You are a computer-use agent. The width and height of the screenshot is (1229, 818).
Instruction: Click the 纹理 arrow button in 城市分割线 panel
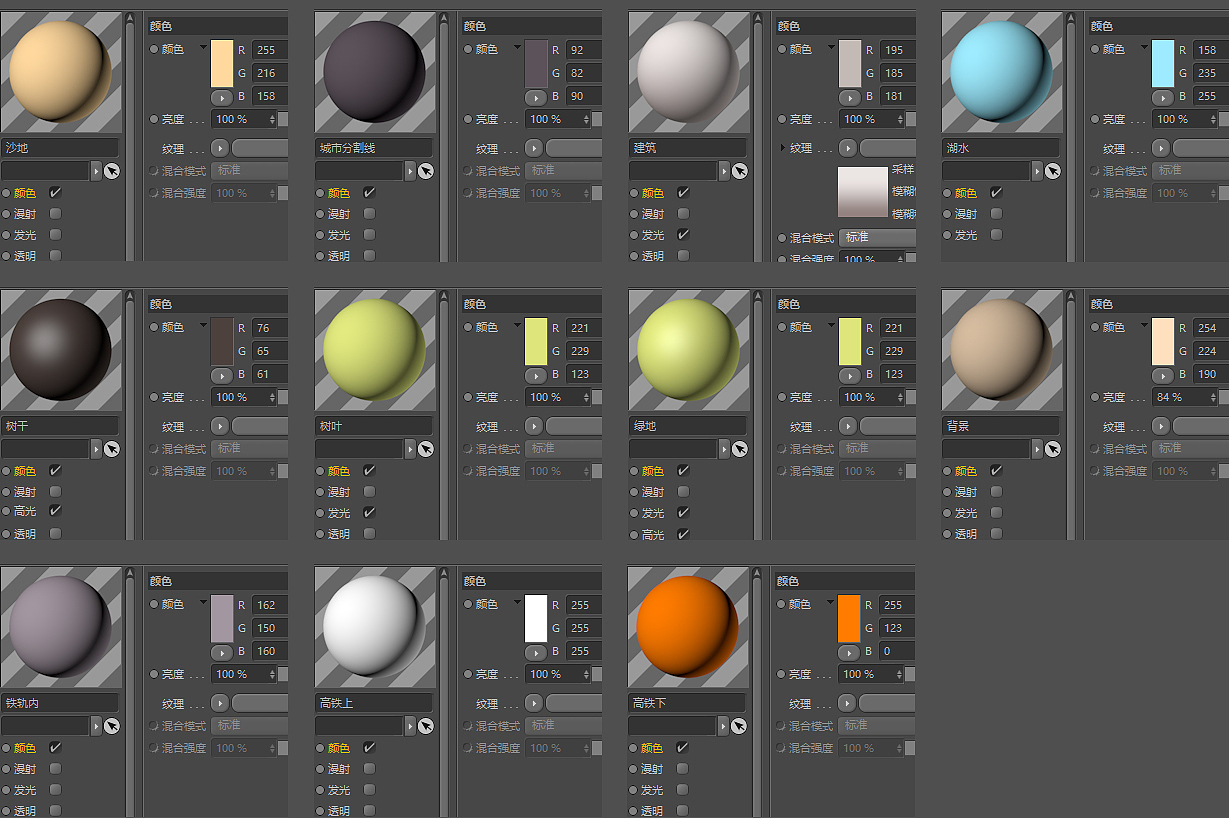click(x=534, y=148)
